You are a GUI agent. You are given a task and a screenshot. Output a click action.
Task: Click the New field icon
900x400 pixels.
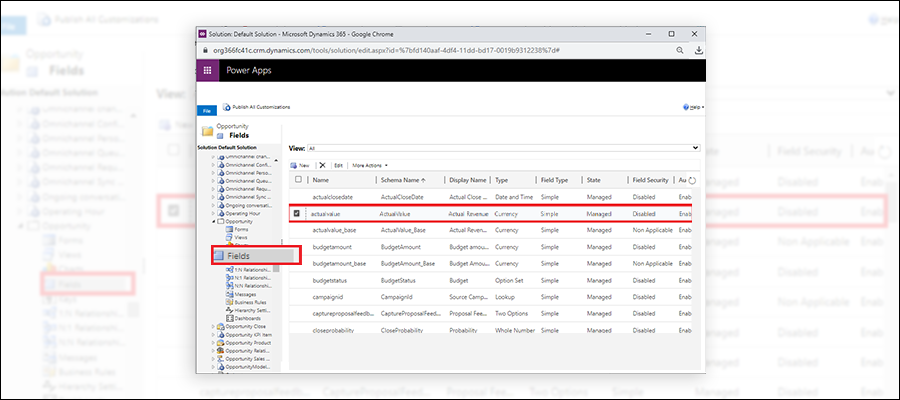293,164
